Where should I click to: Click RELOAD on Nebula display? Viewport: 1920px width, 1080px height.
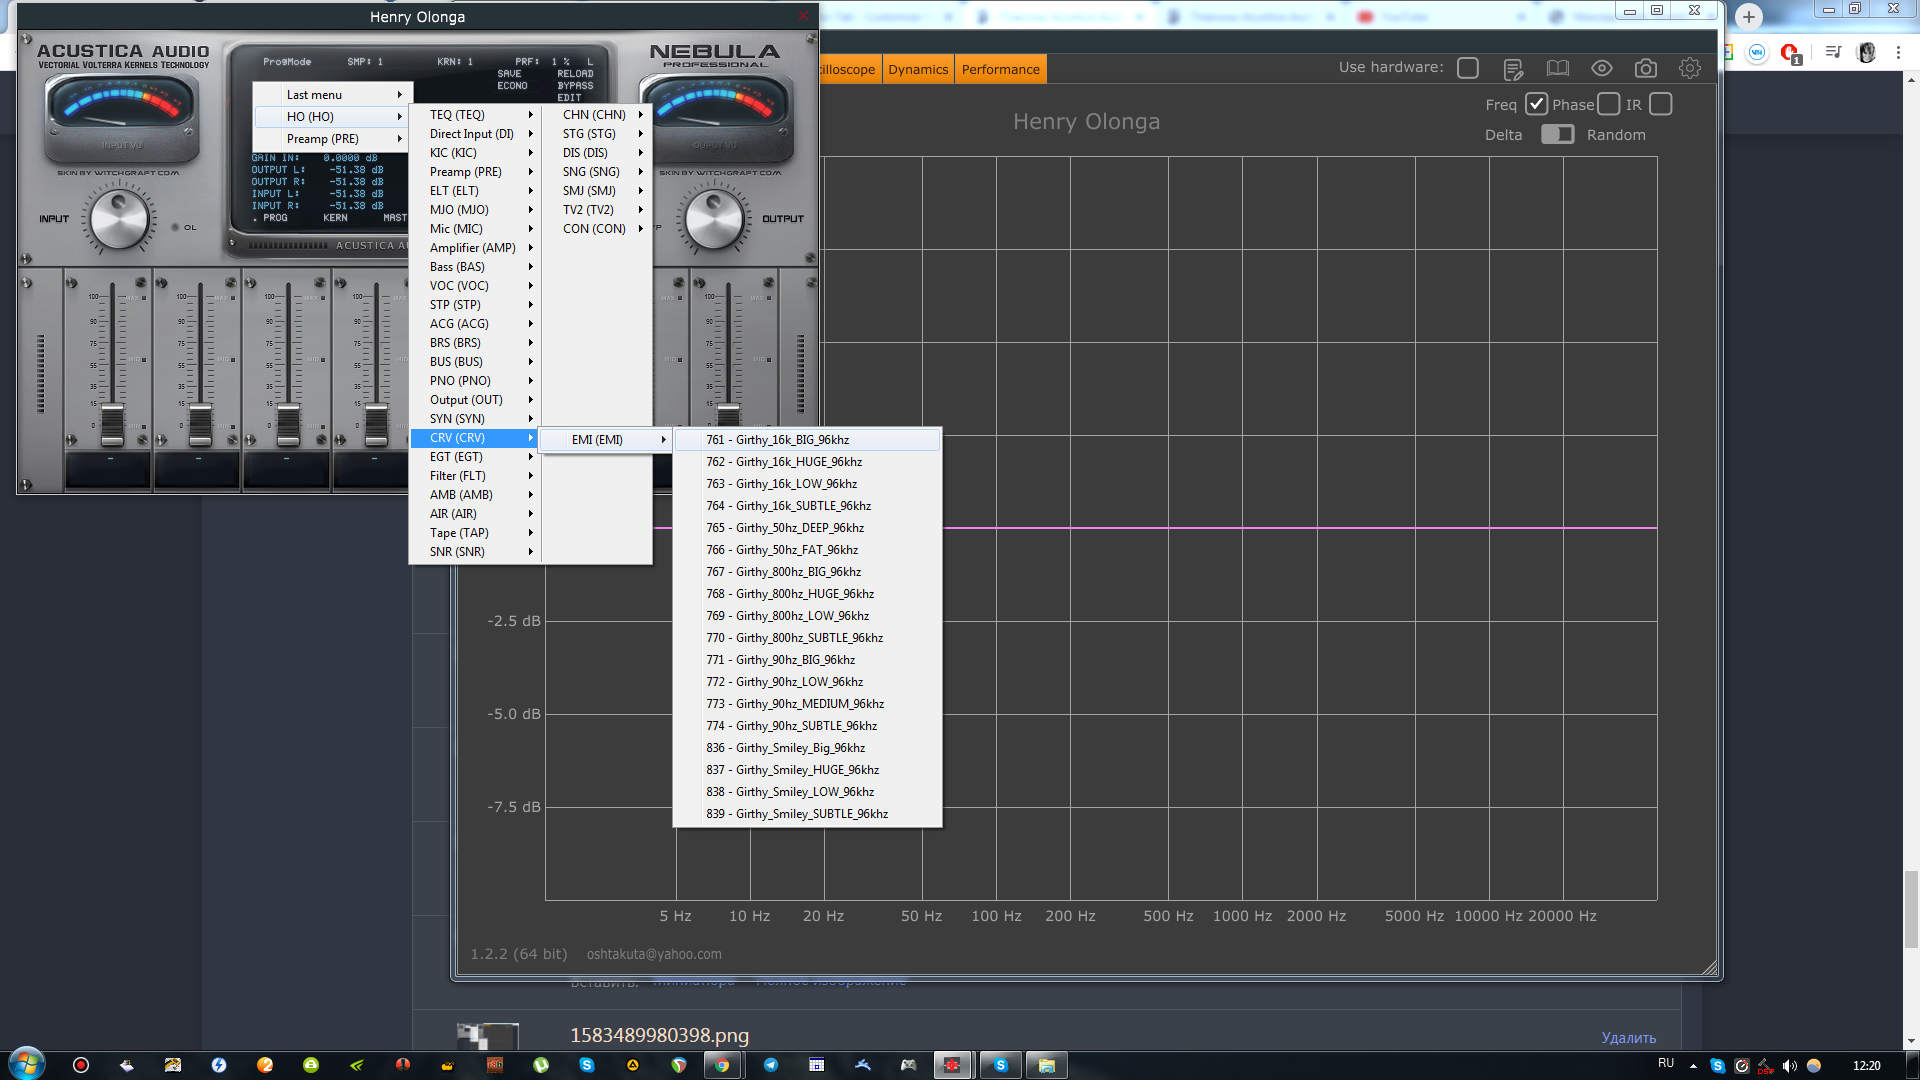tap(575, 74)
